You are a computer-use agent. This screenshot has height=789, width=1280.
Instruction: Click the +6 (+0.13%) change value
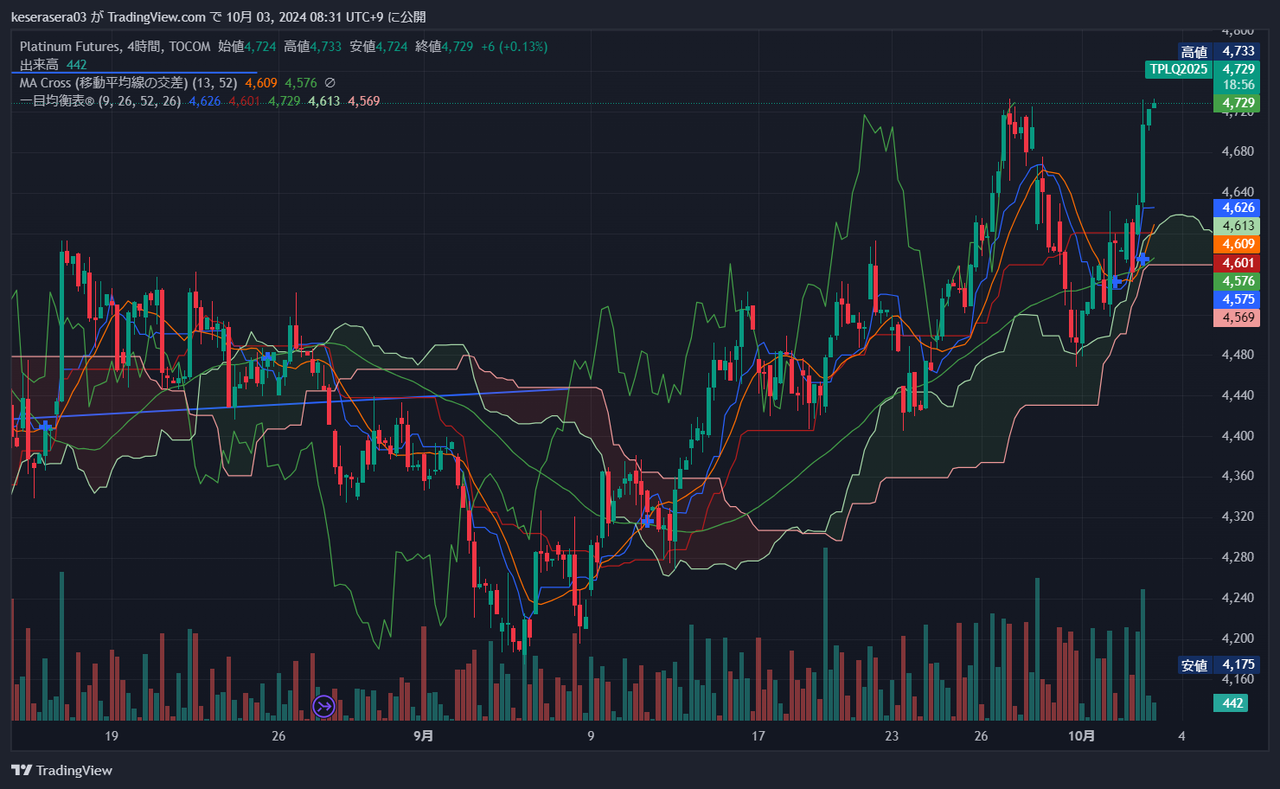pos(514,46)
